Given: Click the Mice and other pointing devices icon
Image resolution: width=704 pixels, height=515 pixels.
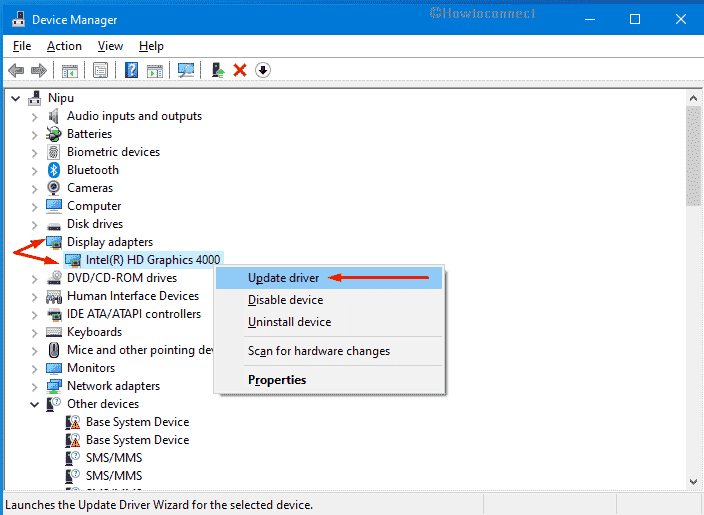Looking at the screenshot, I should click(x=54, y=350).
